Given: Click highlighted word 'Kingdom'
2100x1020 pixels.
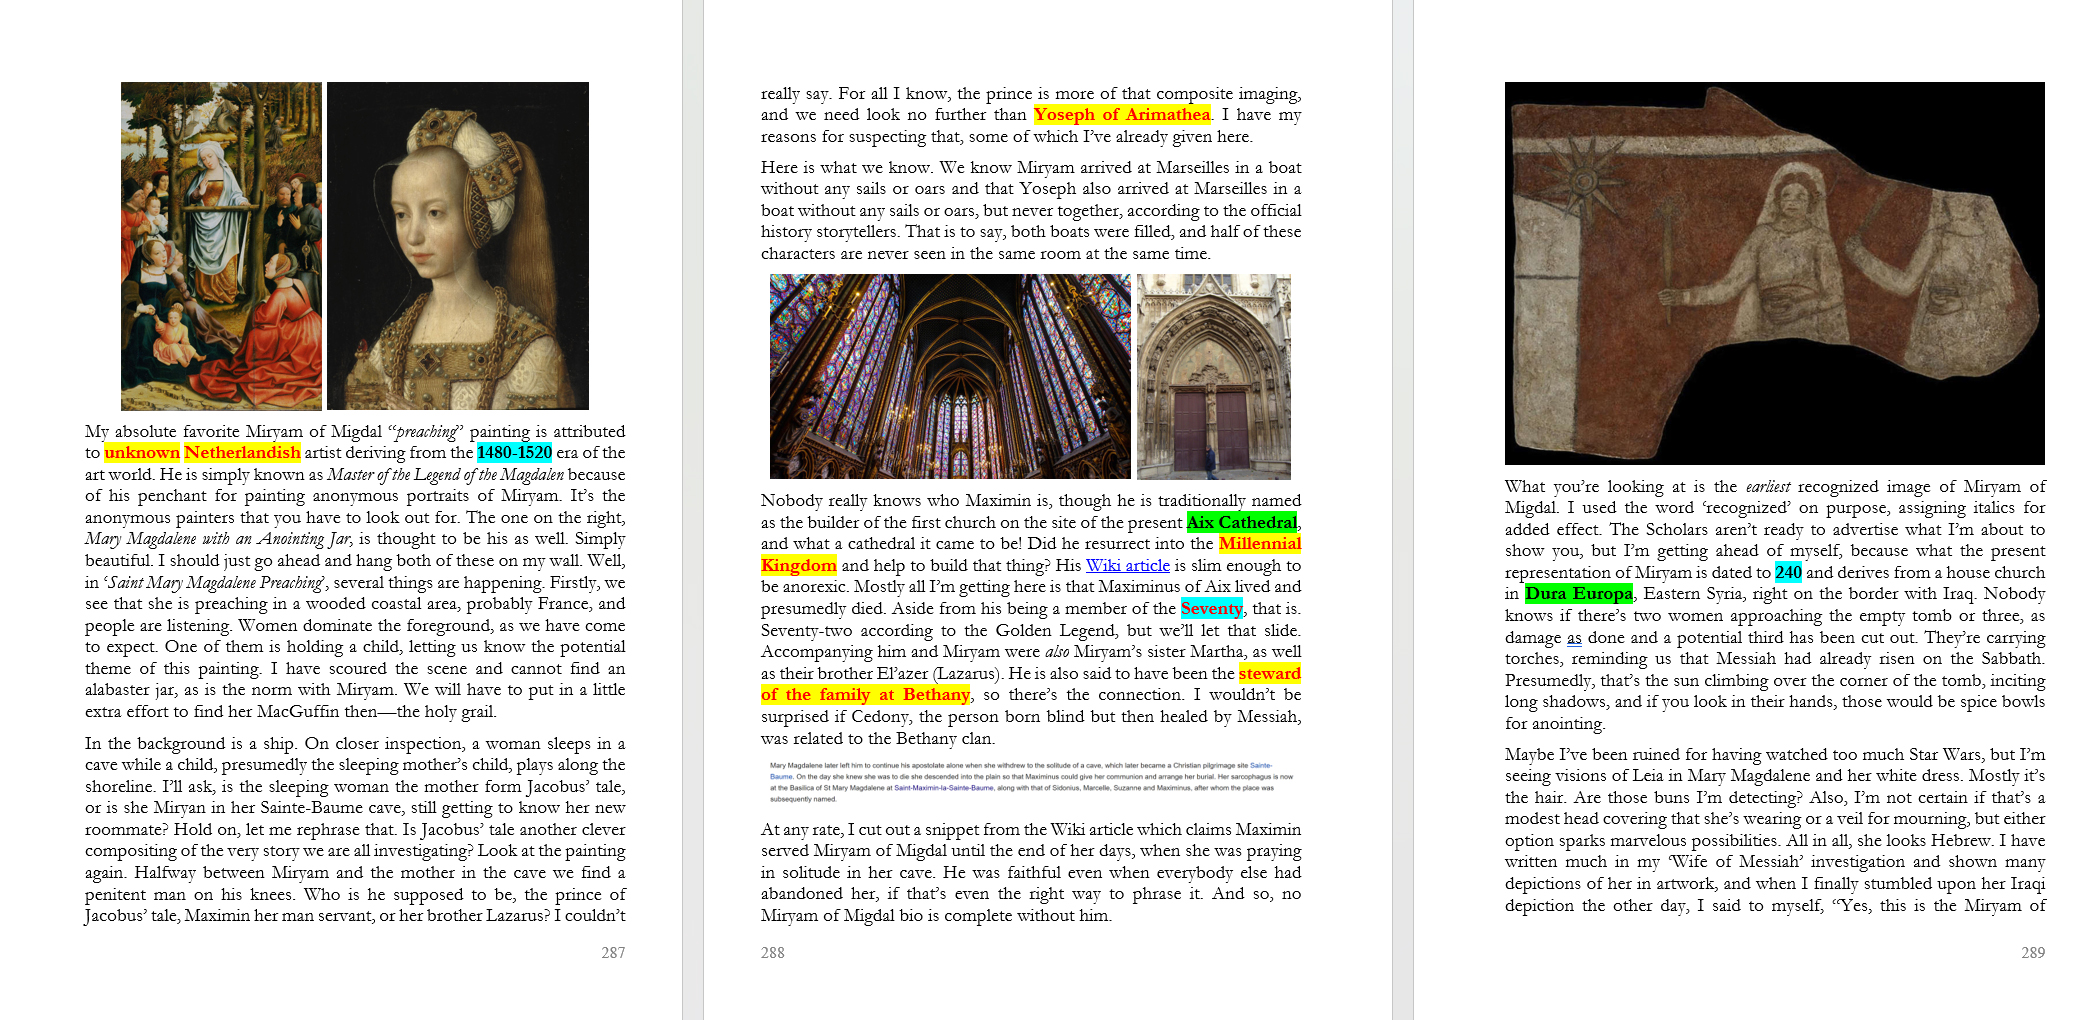Looking at the screenshot, I should click(x=799, y=565).
